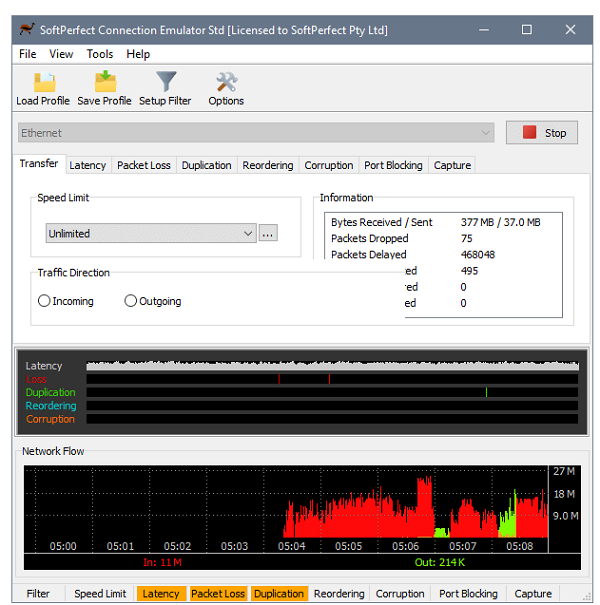Screen dimensions: 600x605
Task: Switch to the Reordering tab
Action: tap(268, 165)
